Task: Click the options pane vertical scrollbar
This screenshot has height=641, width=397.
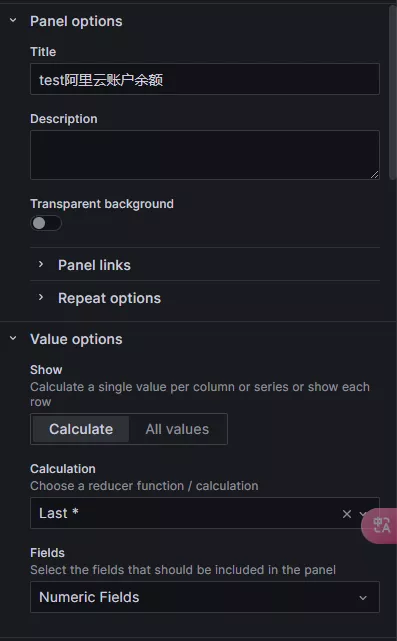Action: pos(393,93)
